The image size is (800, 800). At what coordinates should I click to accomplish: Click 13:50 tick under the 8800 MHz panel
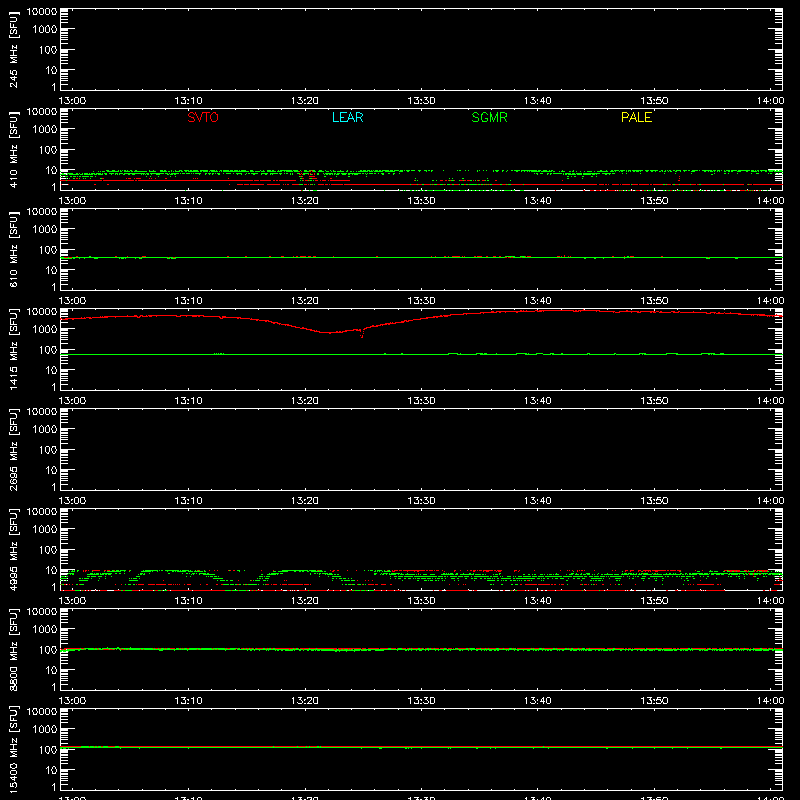click(654, 701)
